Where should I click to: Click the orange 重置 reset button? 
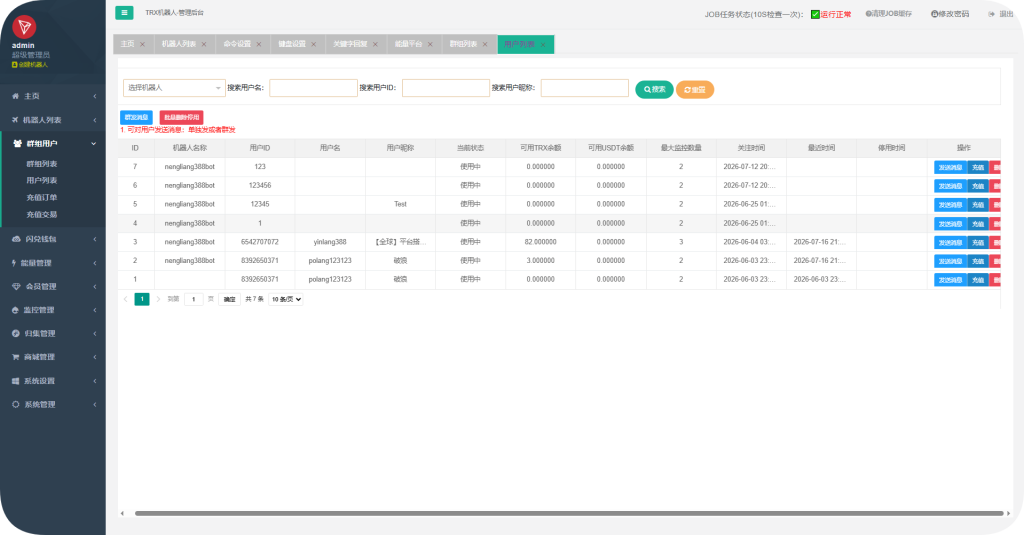click(695, 89)
